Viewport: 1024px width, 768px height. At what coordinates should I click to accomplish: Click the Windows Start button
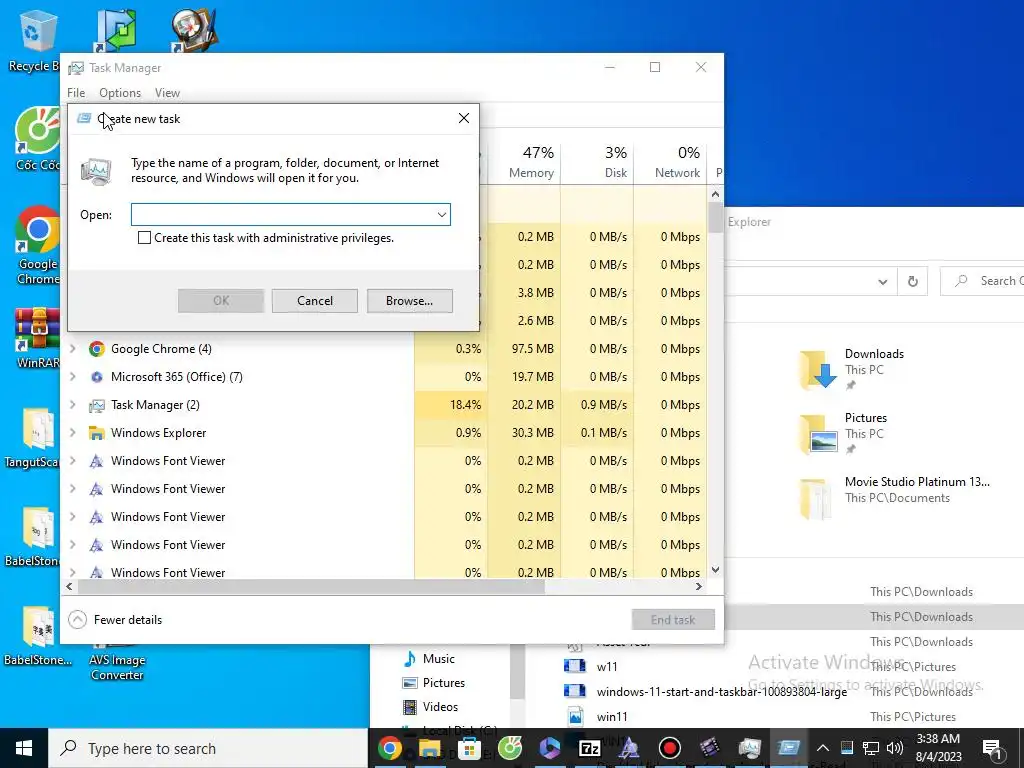(x=24, y=748)
